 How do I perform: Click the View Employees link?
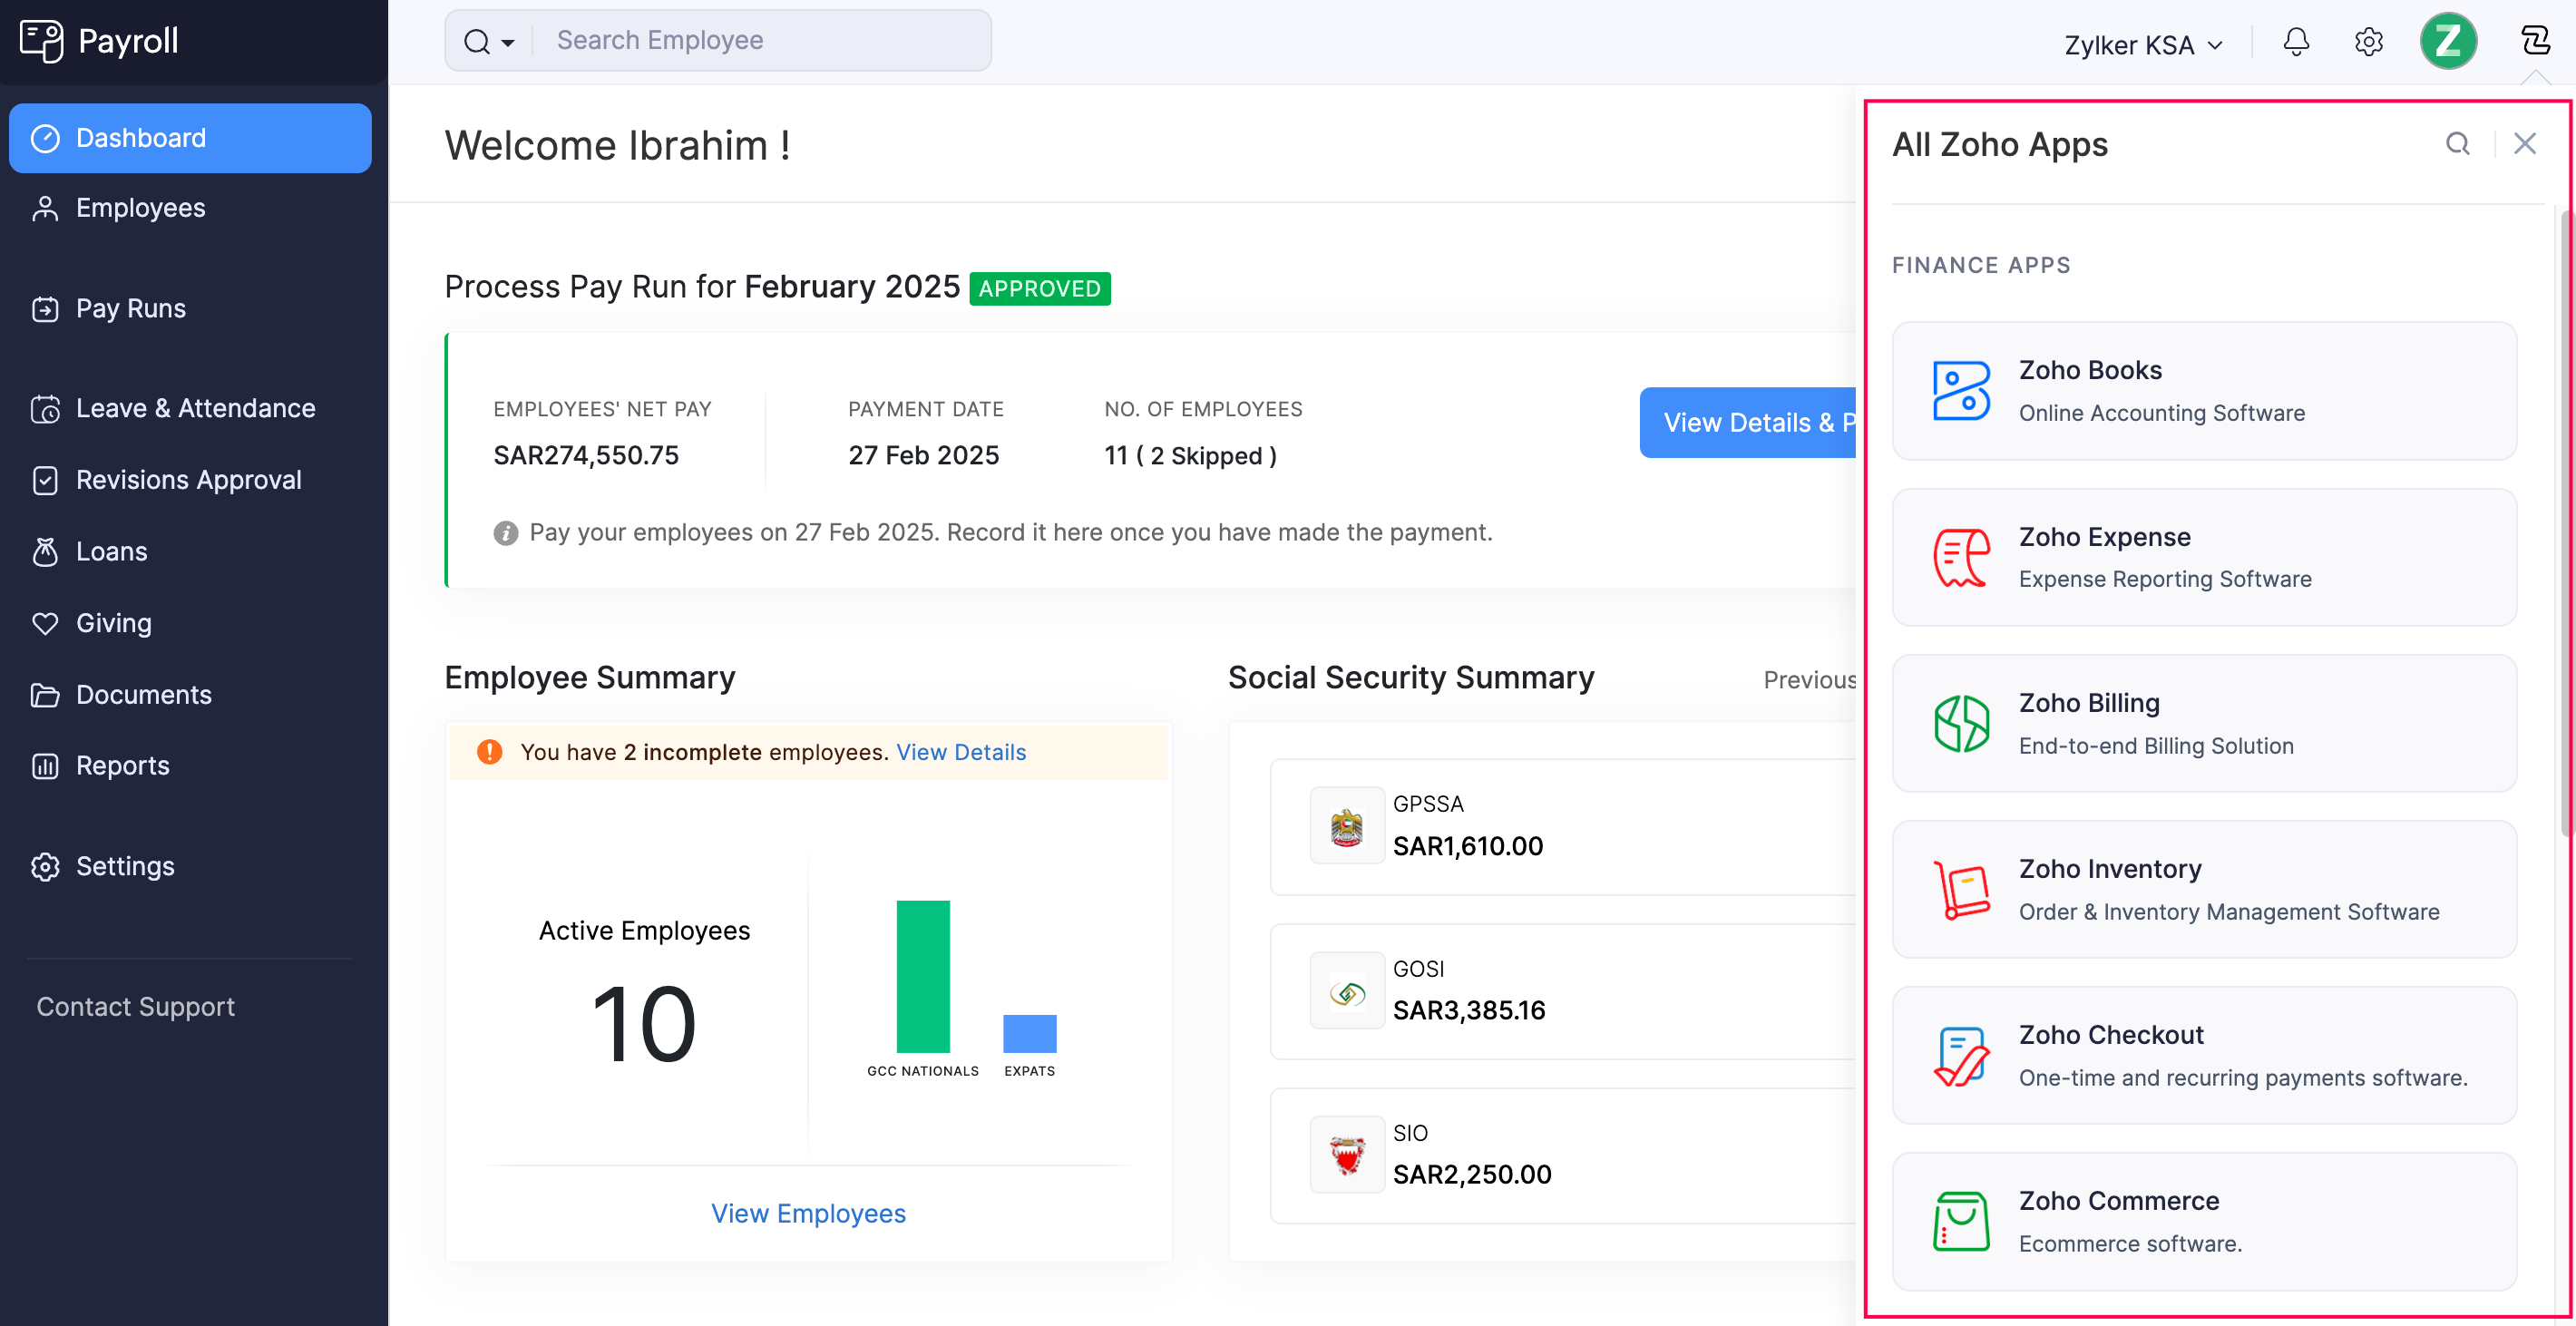pos(808,1213)
